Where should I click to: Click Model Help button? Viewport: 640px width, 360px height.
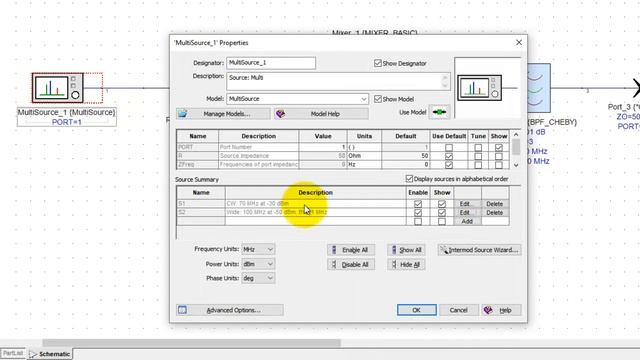pos(321,114)
